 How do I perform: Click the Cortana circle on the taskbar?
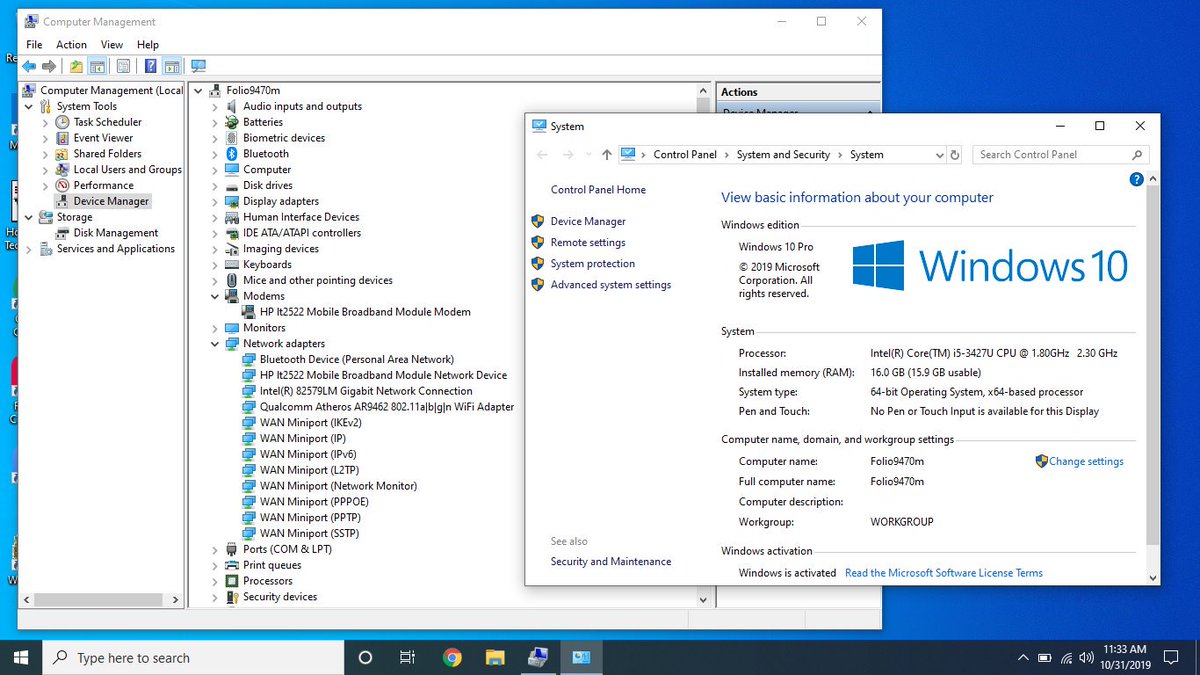click(365, 657)
